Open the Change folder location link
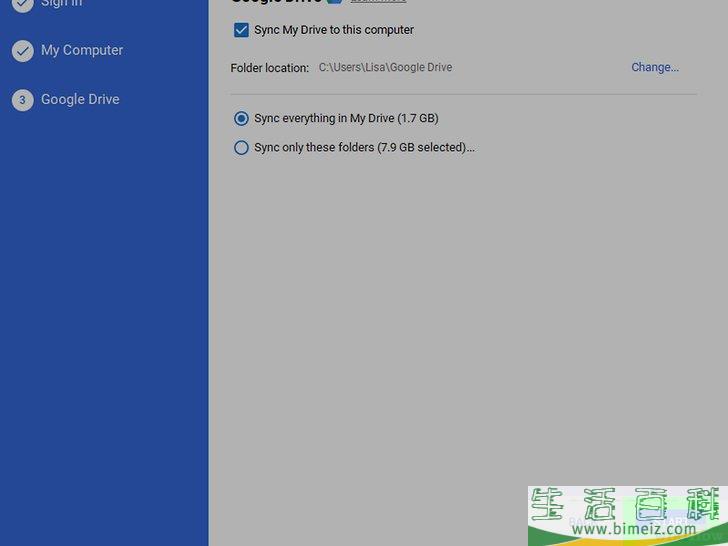Image resolution: width=728 pixels, height=546 pixels. click(x=655, y=67)
